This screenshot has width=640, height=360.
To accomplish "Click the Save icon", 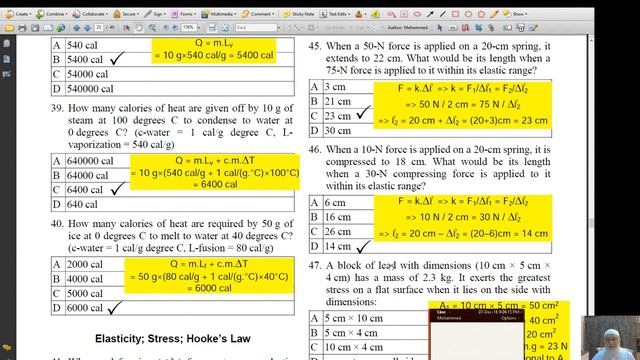I will [35, 28].
